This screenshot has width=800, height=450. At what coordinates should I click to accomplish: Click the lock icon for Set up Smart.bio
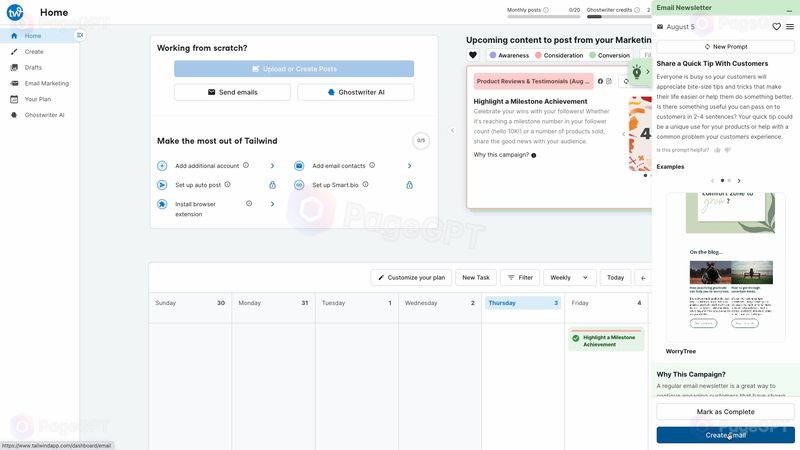(x=409, y=185)
